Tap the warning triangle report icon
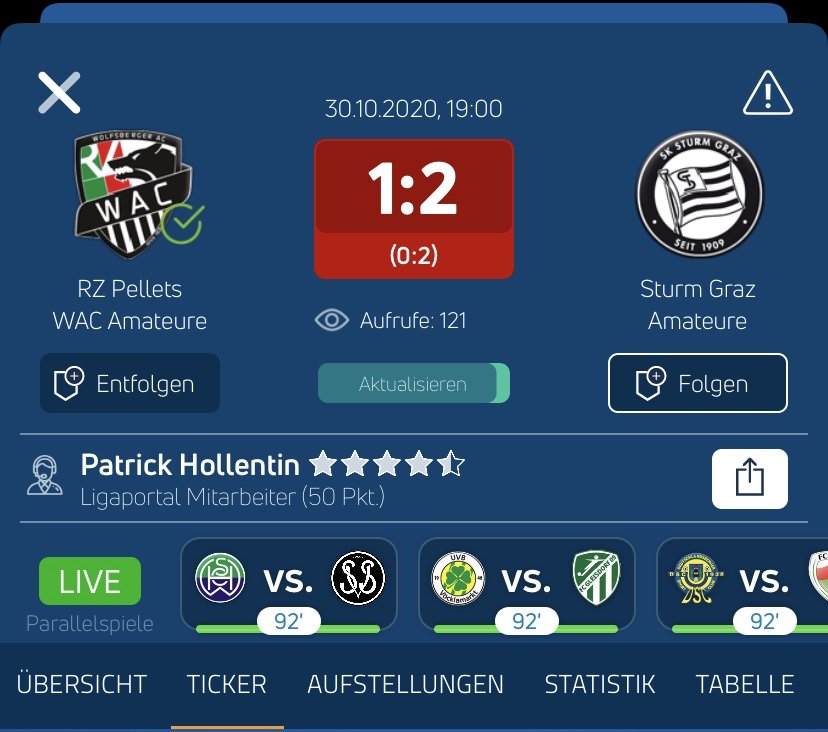Viewport: 828px width, 732px height. (x=767, y=93)
